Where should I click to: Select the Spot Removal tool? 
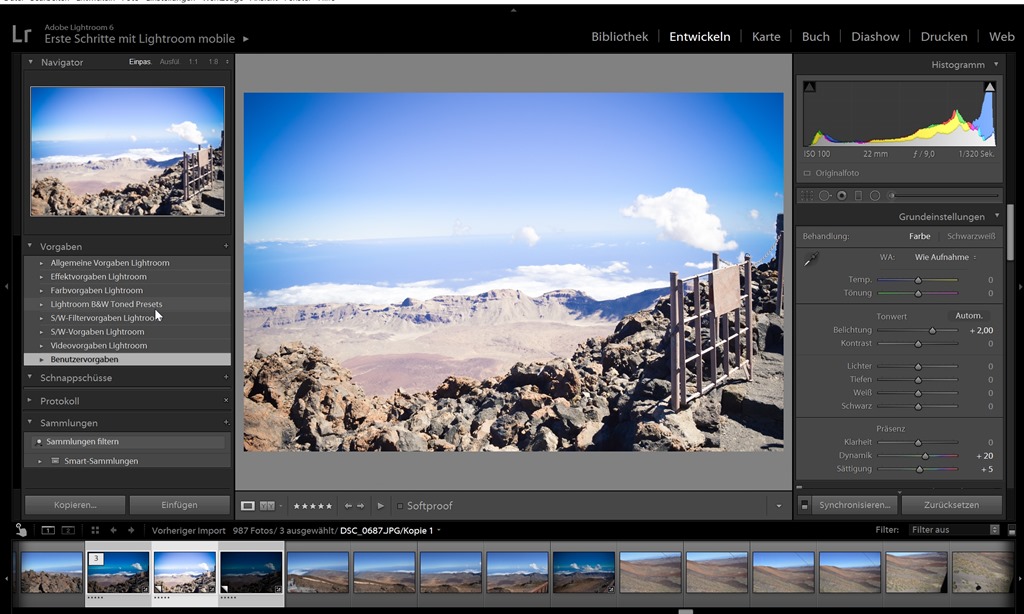(x=825, y=196)
